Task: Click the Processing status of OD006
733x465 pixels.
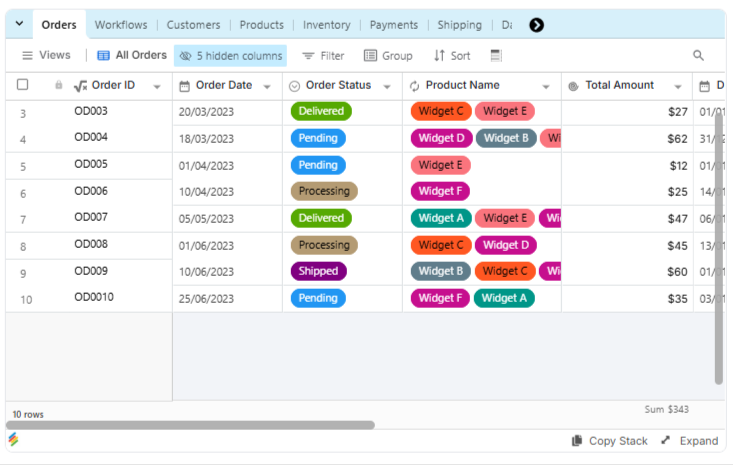Action: point(324,191)
